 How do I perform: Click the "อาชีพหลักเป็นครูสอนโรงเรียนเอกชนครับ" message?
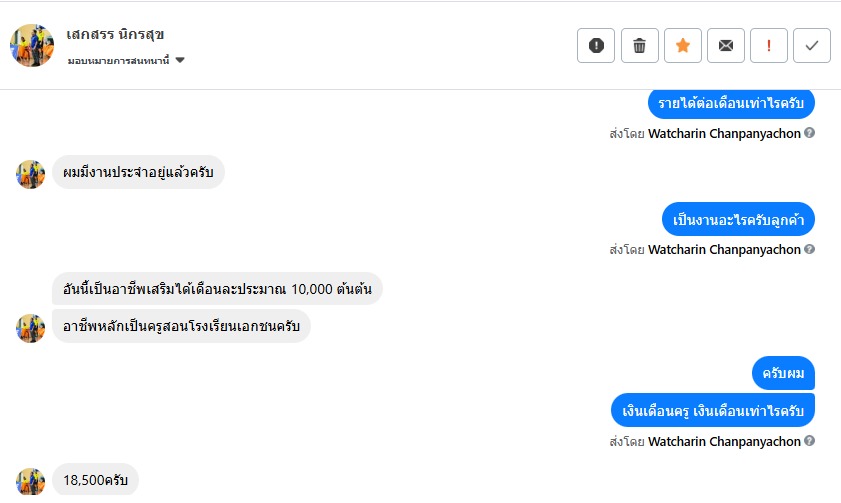pyautogui.click(x=181, y=326)
